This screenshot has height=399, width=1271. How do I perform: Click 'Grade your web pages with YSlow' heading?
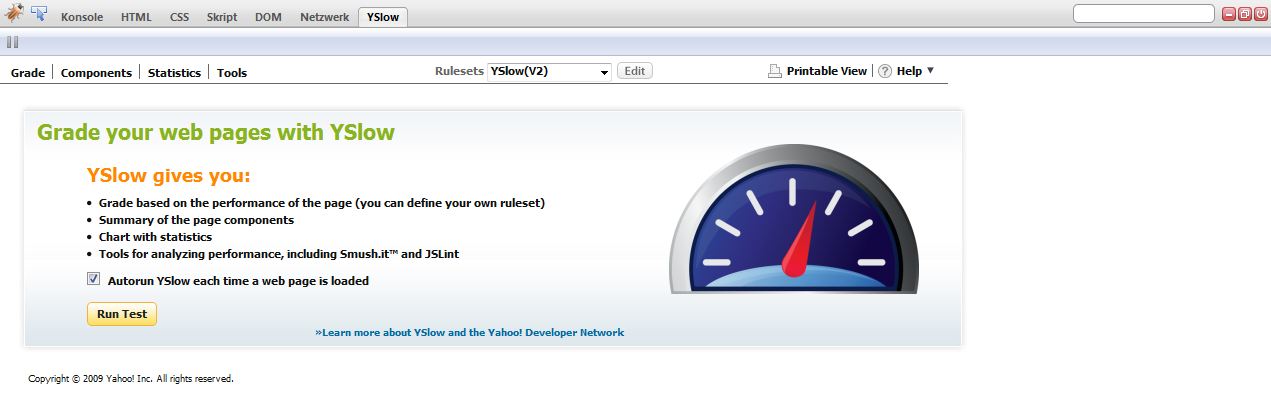216,133
